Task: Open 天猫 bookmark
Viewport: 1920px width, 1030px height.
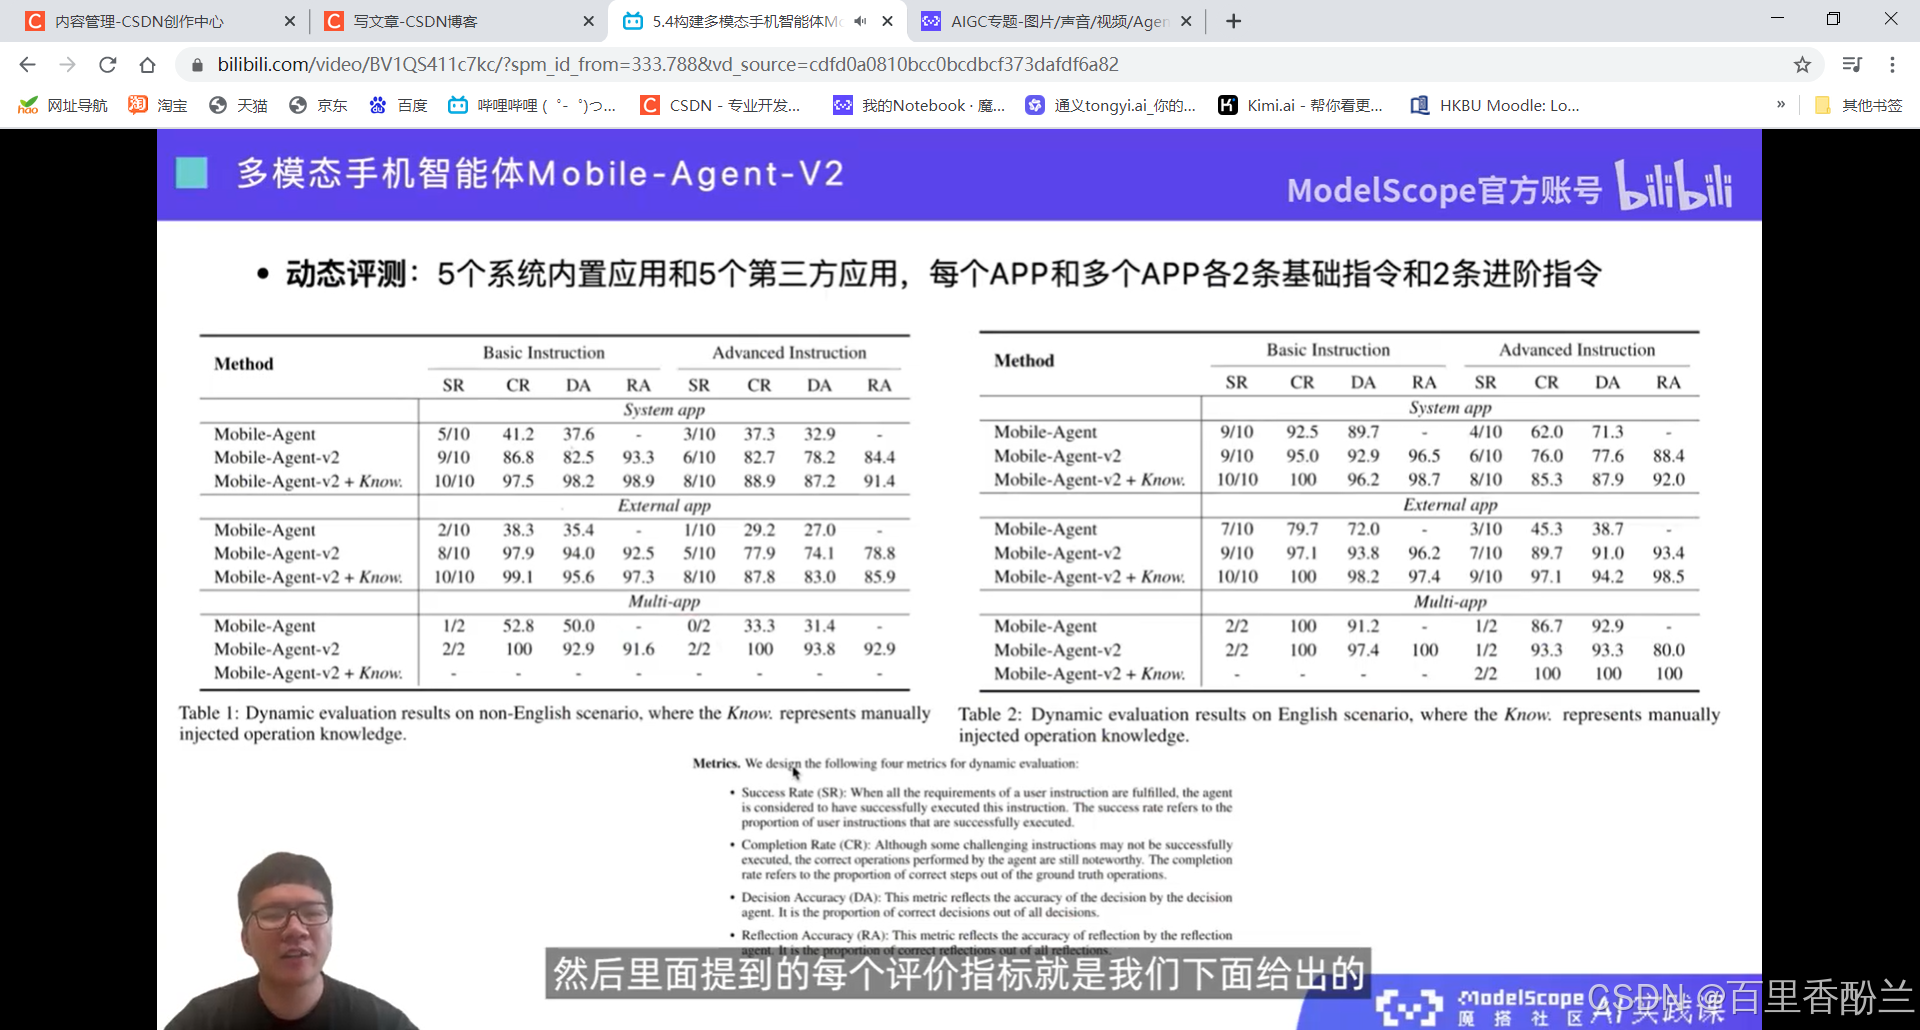Action: tap(238, 105)
